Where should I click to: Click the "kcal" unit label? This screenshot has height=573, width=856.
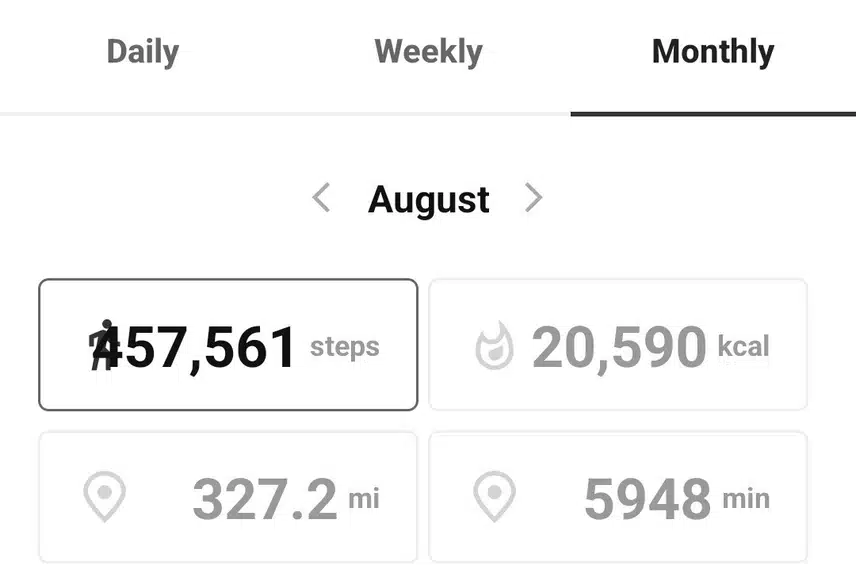tap(743, 347)
